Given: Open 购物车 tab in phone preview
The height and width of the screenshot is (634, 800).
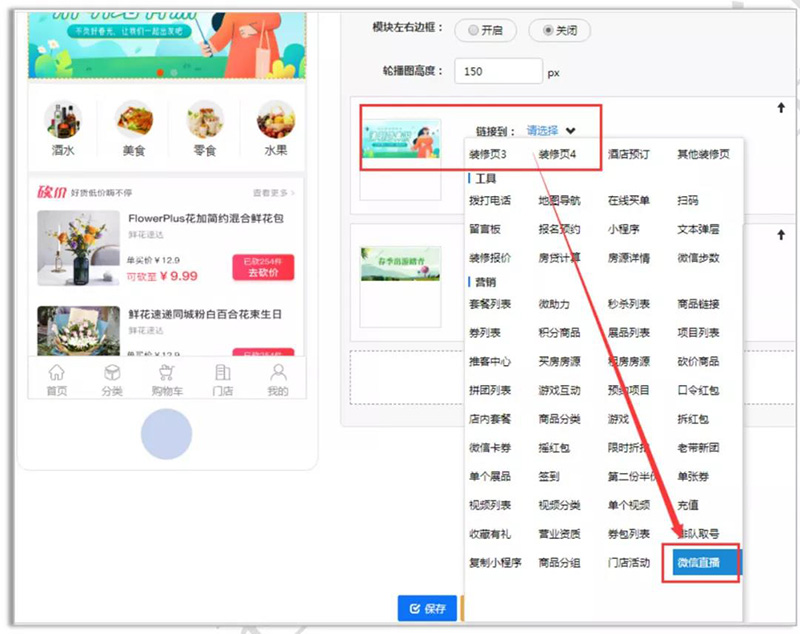Looking at the screenshot, I should coord(167,380).
